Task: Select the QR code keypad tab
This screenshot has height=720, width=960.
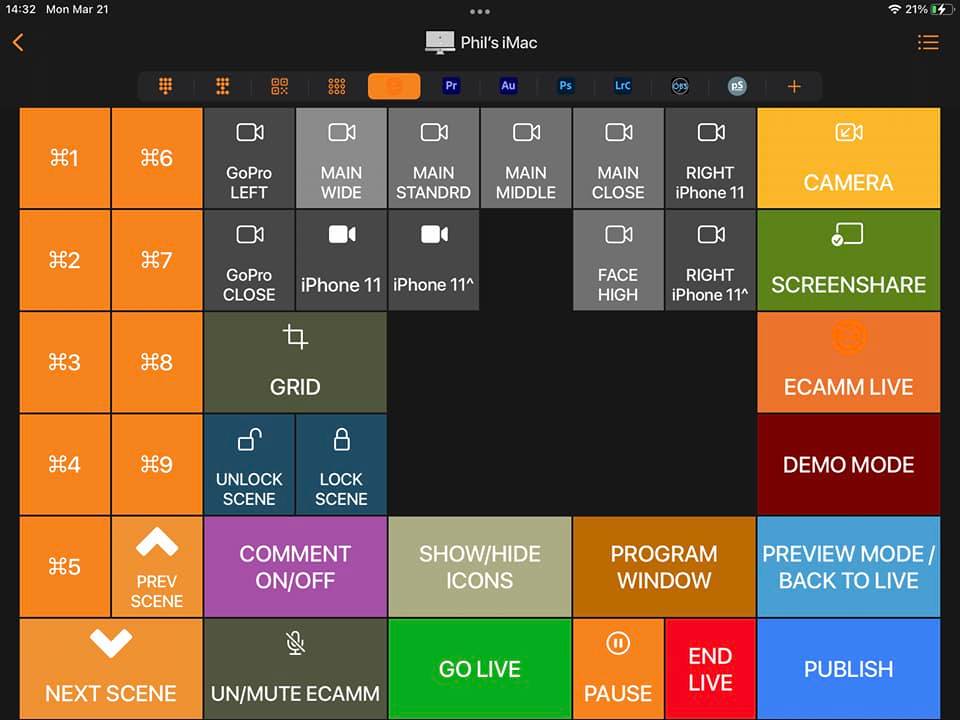Action: (279, 86)
